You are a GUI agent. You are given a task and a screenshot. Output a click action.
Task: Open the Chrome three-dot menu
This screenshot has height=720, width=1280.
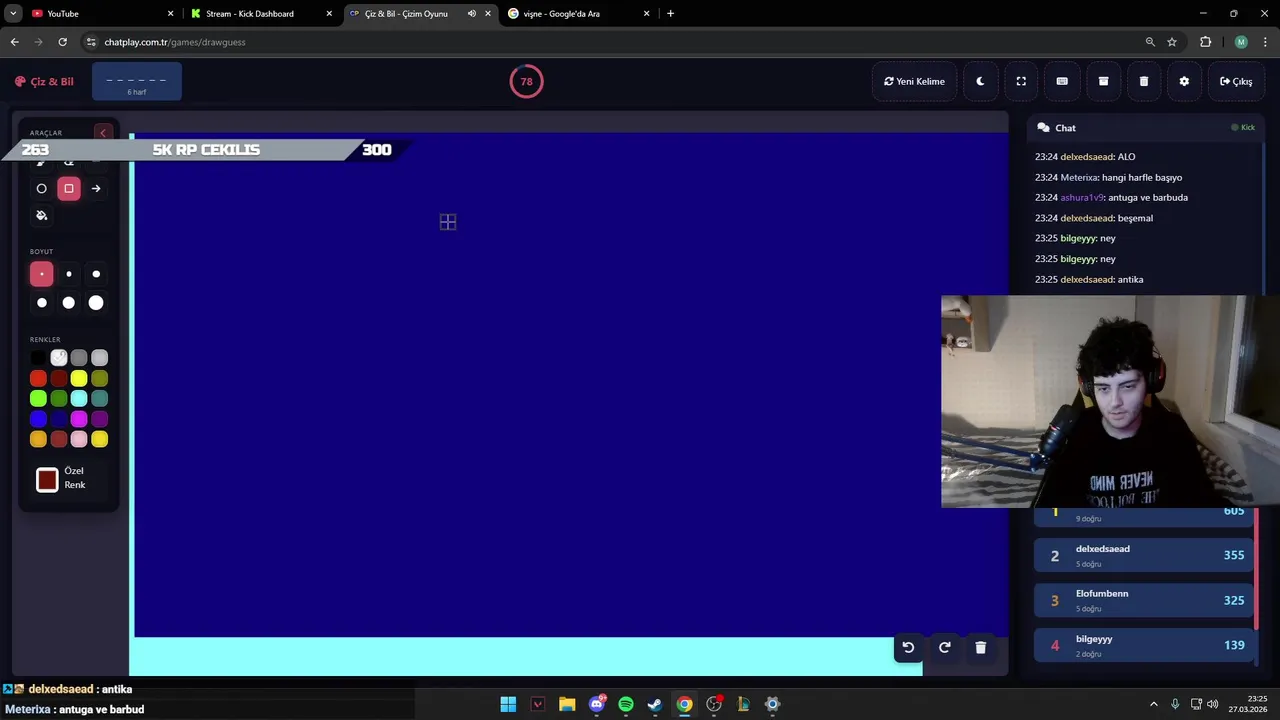click(1266, 42)
